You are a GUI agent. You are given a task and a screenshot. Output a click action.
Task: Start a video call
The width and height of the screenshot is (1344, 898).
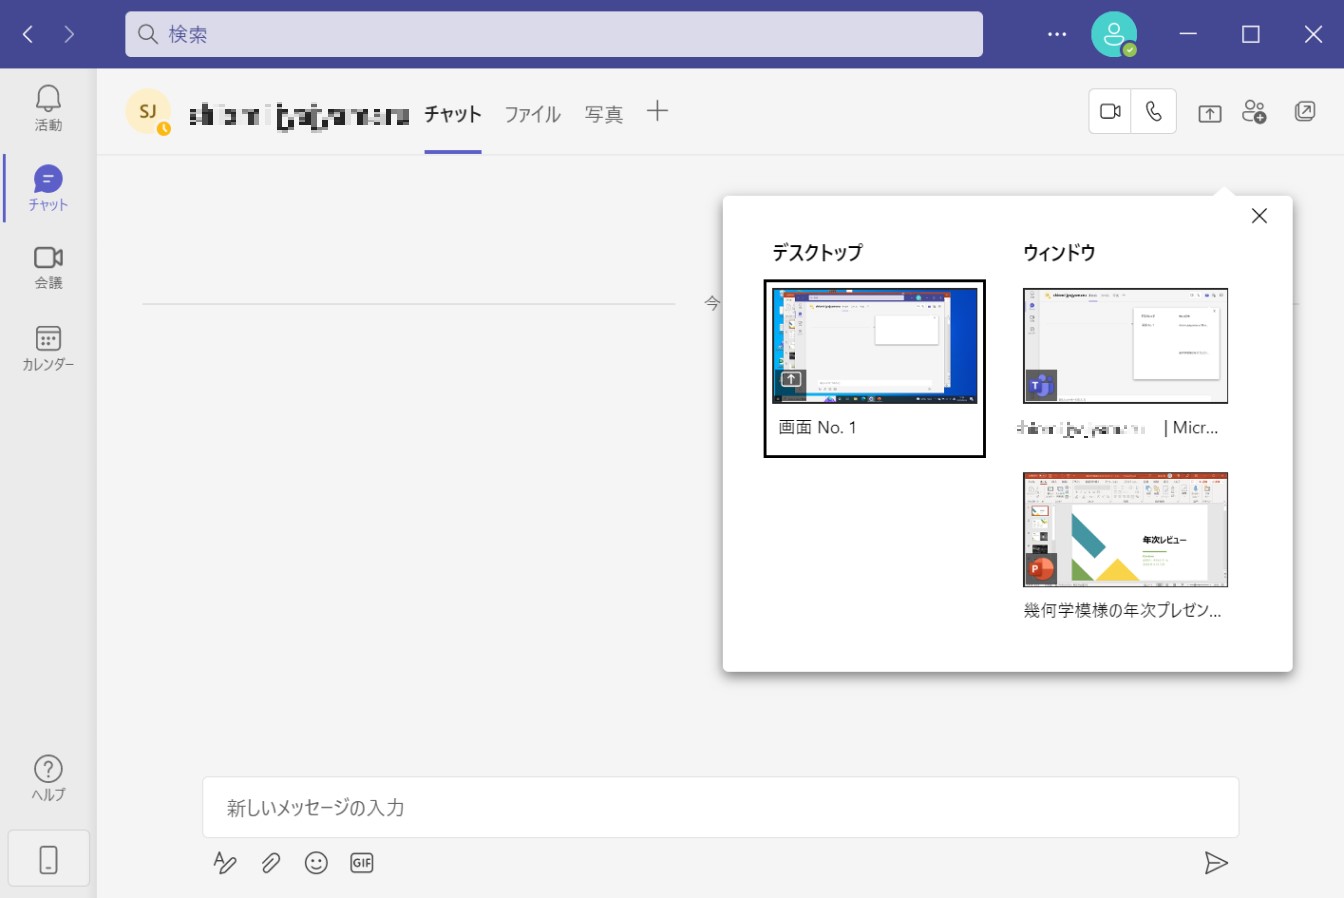pos(1109,111)
